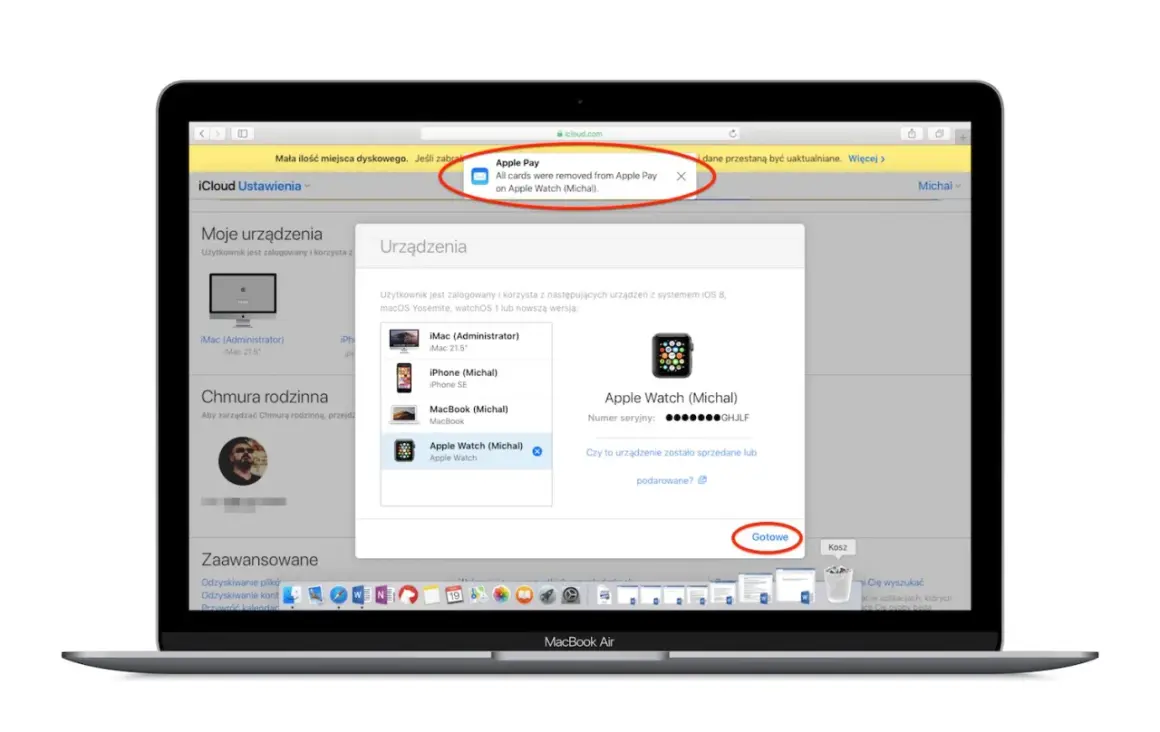The height and width of the screenshot is (732, 1160).
Task: Open the iMac (Administrator) link in background page
Action: [242, 340]
